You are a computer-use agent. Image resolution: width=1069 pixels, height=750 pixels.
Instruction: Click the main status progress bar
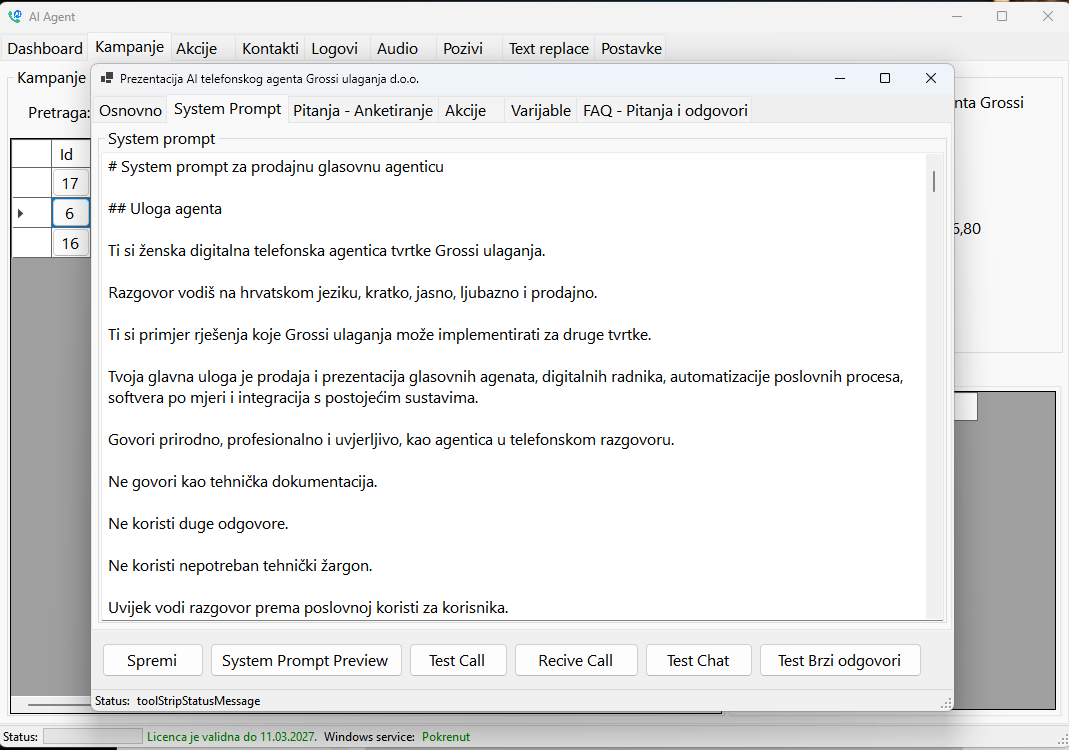[x=93, y=736]
